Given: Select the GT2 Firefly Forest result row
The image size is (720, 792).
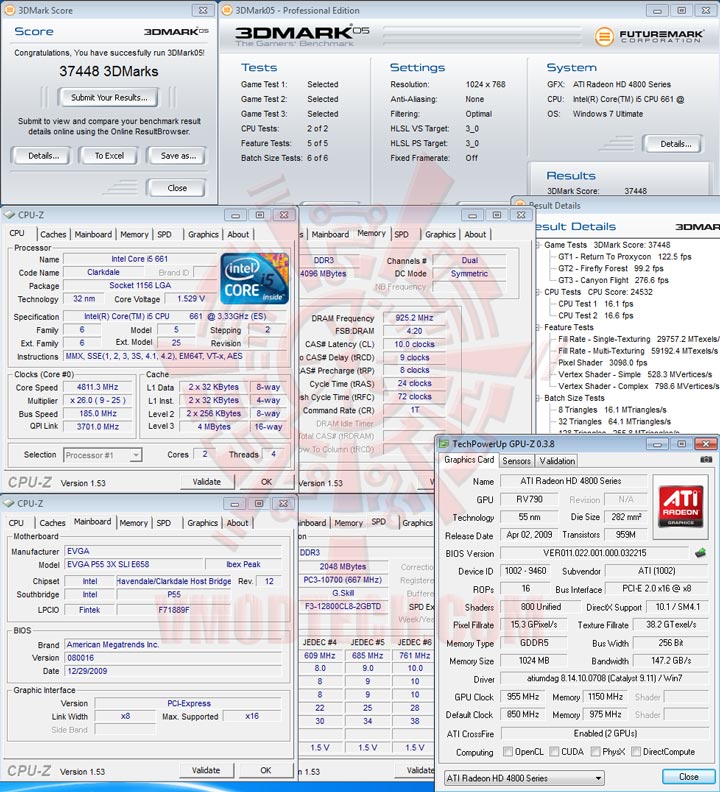Looking at the screenshot, I should [x=610, y=268].
